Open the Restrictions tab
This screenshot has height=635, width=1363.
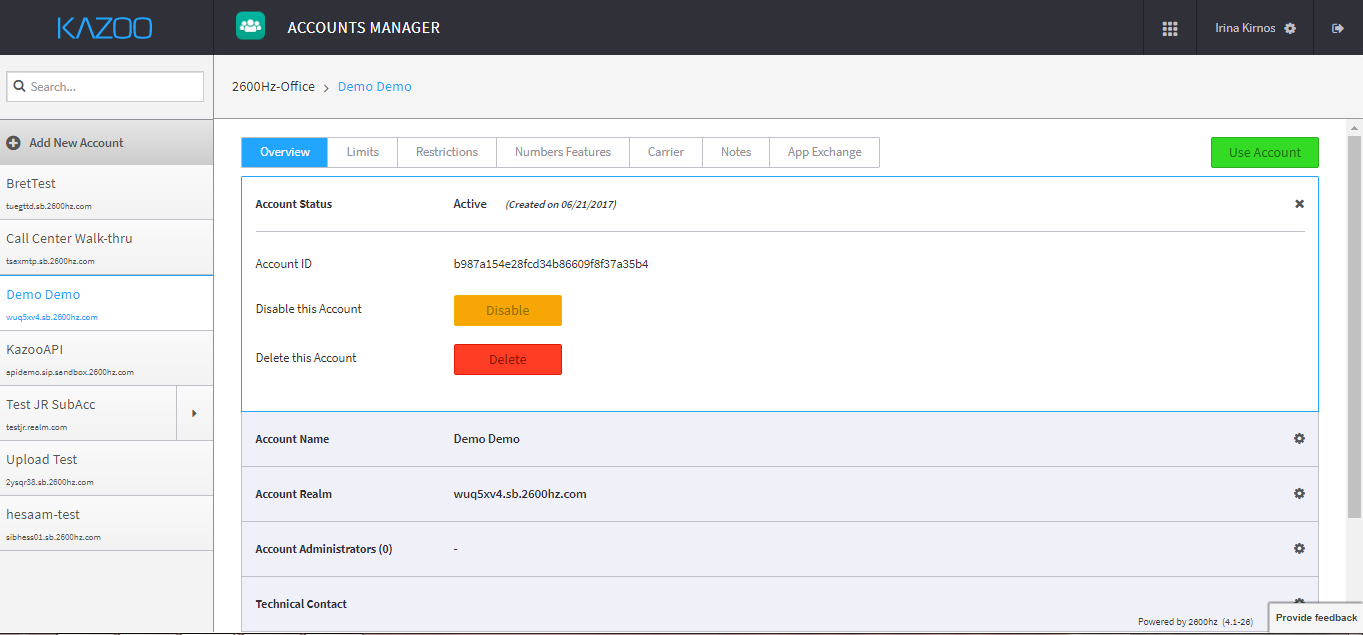pyautogui.click(x=447, y=152)
